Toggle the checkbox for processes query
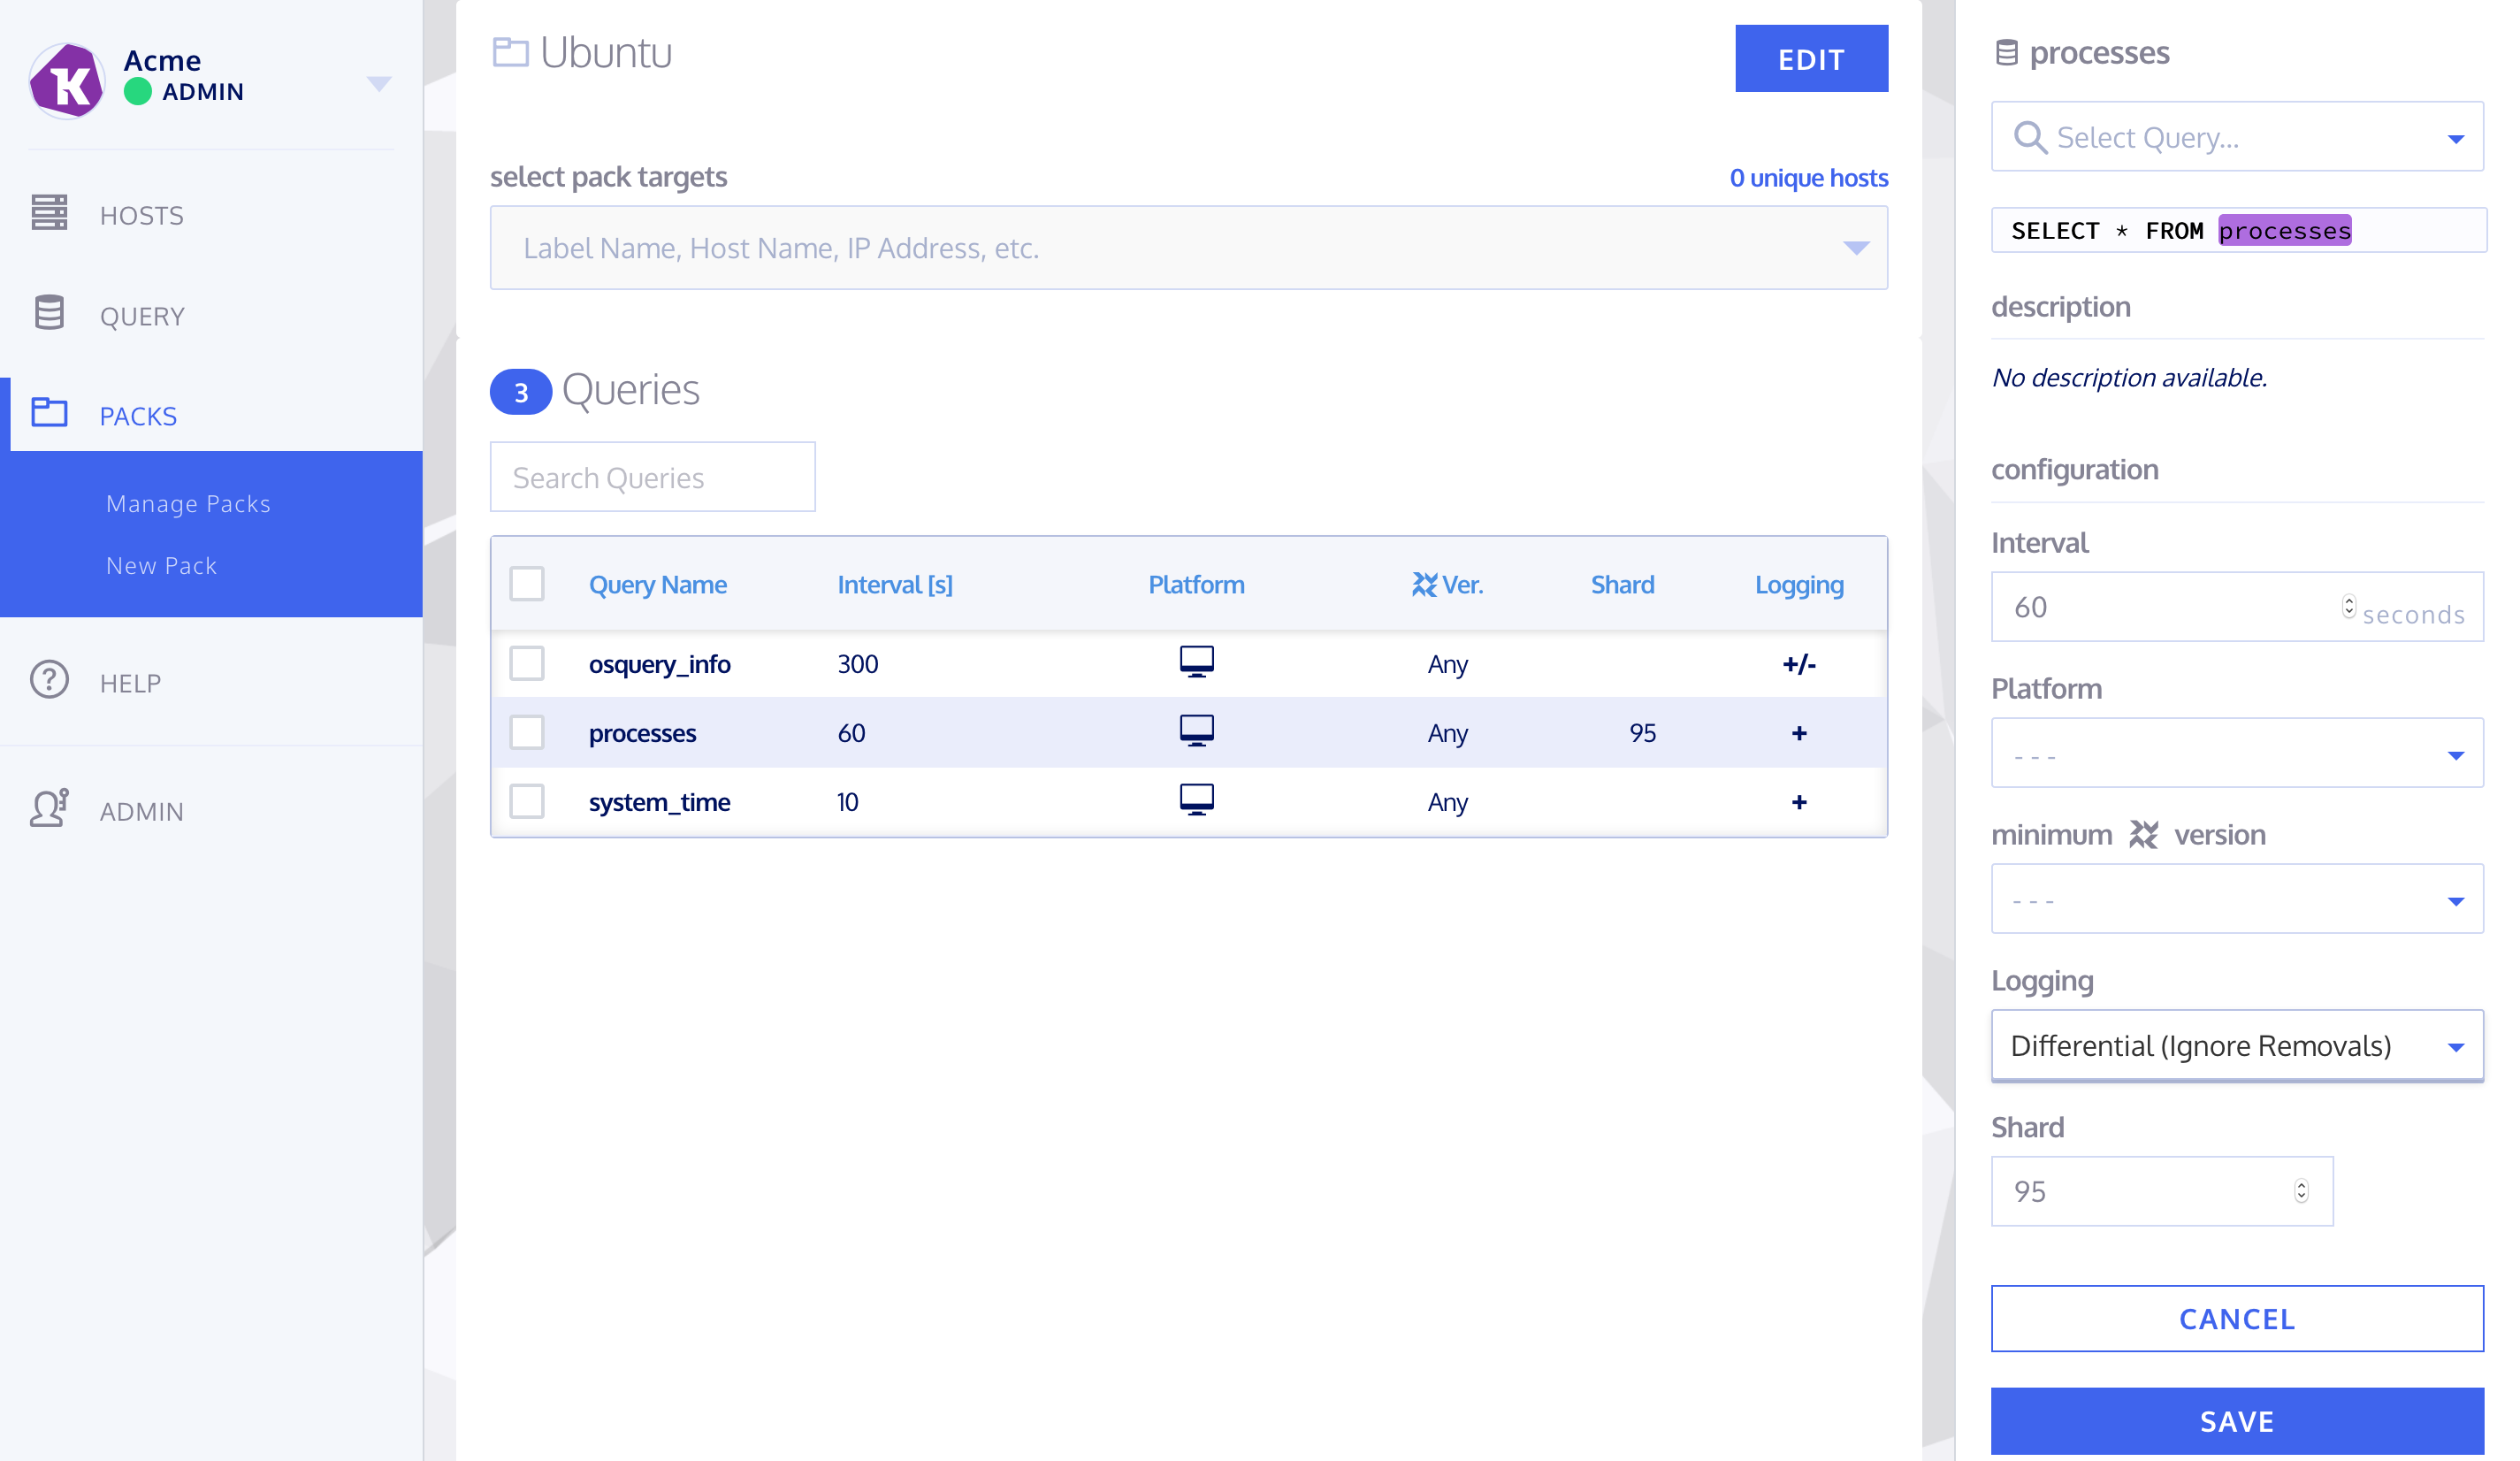 pyautogui.click(x=527, y=732)
